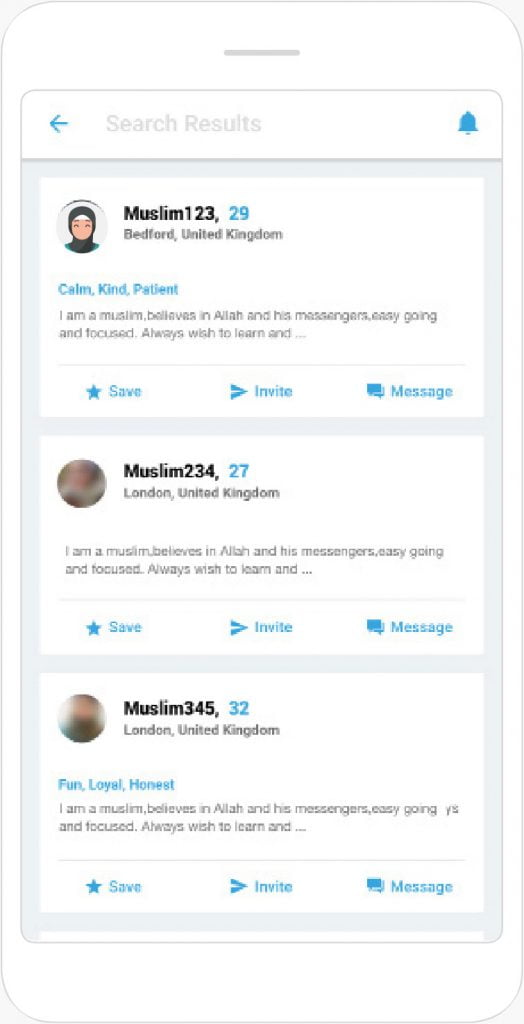Open Muslim234's blurred profile photo
The width and height of the screenshot is (524, 1024).
82,483
